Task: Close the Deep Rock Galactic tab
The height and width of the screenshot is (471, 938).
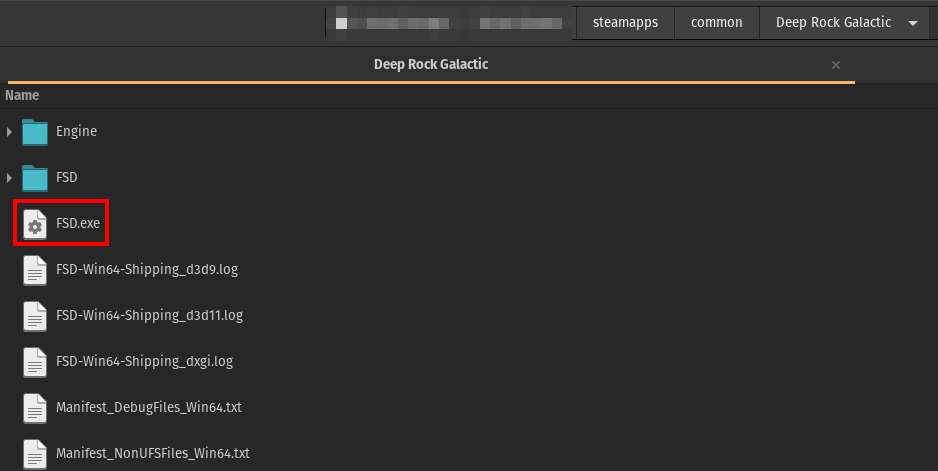Action: click(x=836, y=65)
